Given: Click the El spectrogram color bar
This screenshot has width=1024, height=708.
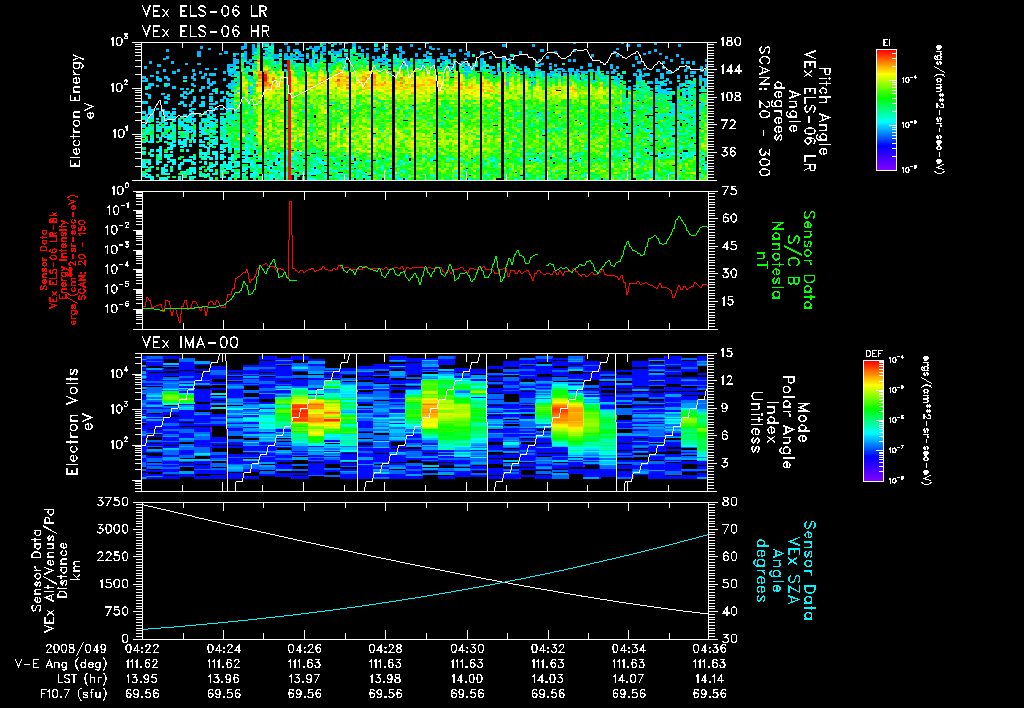Looking at the screenshot, I should tap(886, 110).
